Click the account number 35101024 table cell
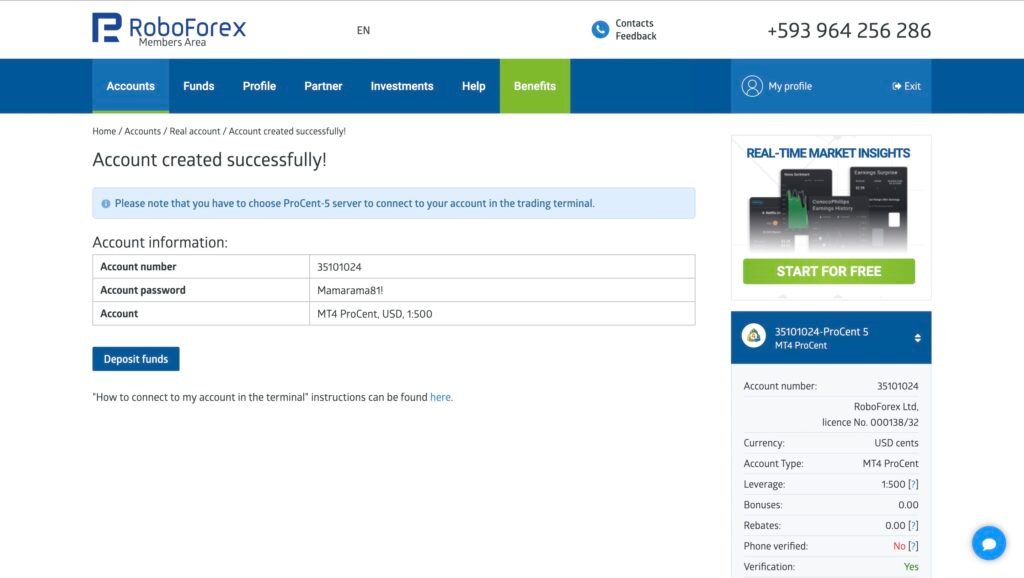The height and width of the screenshot is (578, 1024). click(502, 266)
